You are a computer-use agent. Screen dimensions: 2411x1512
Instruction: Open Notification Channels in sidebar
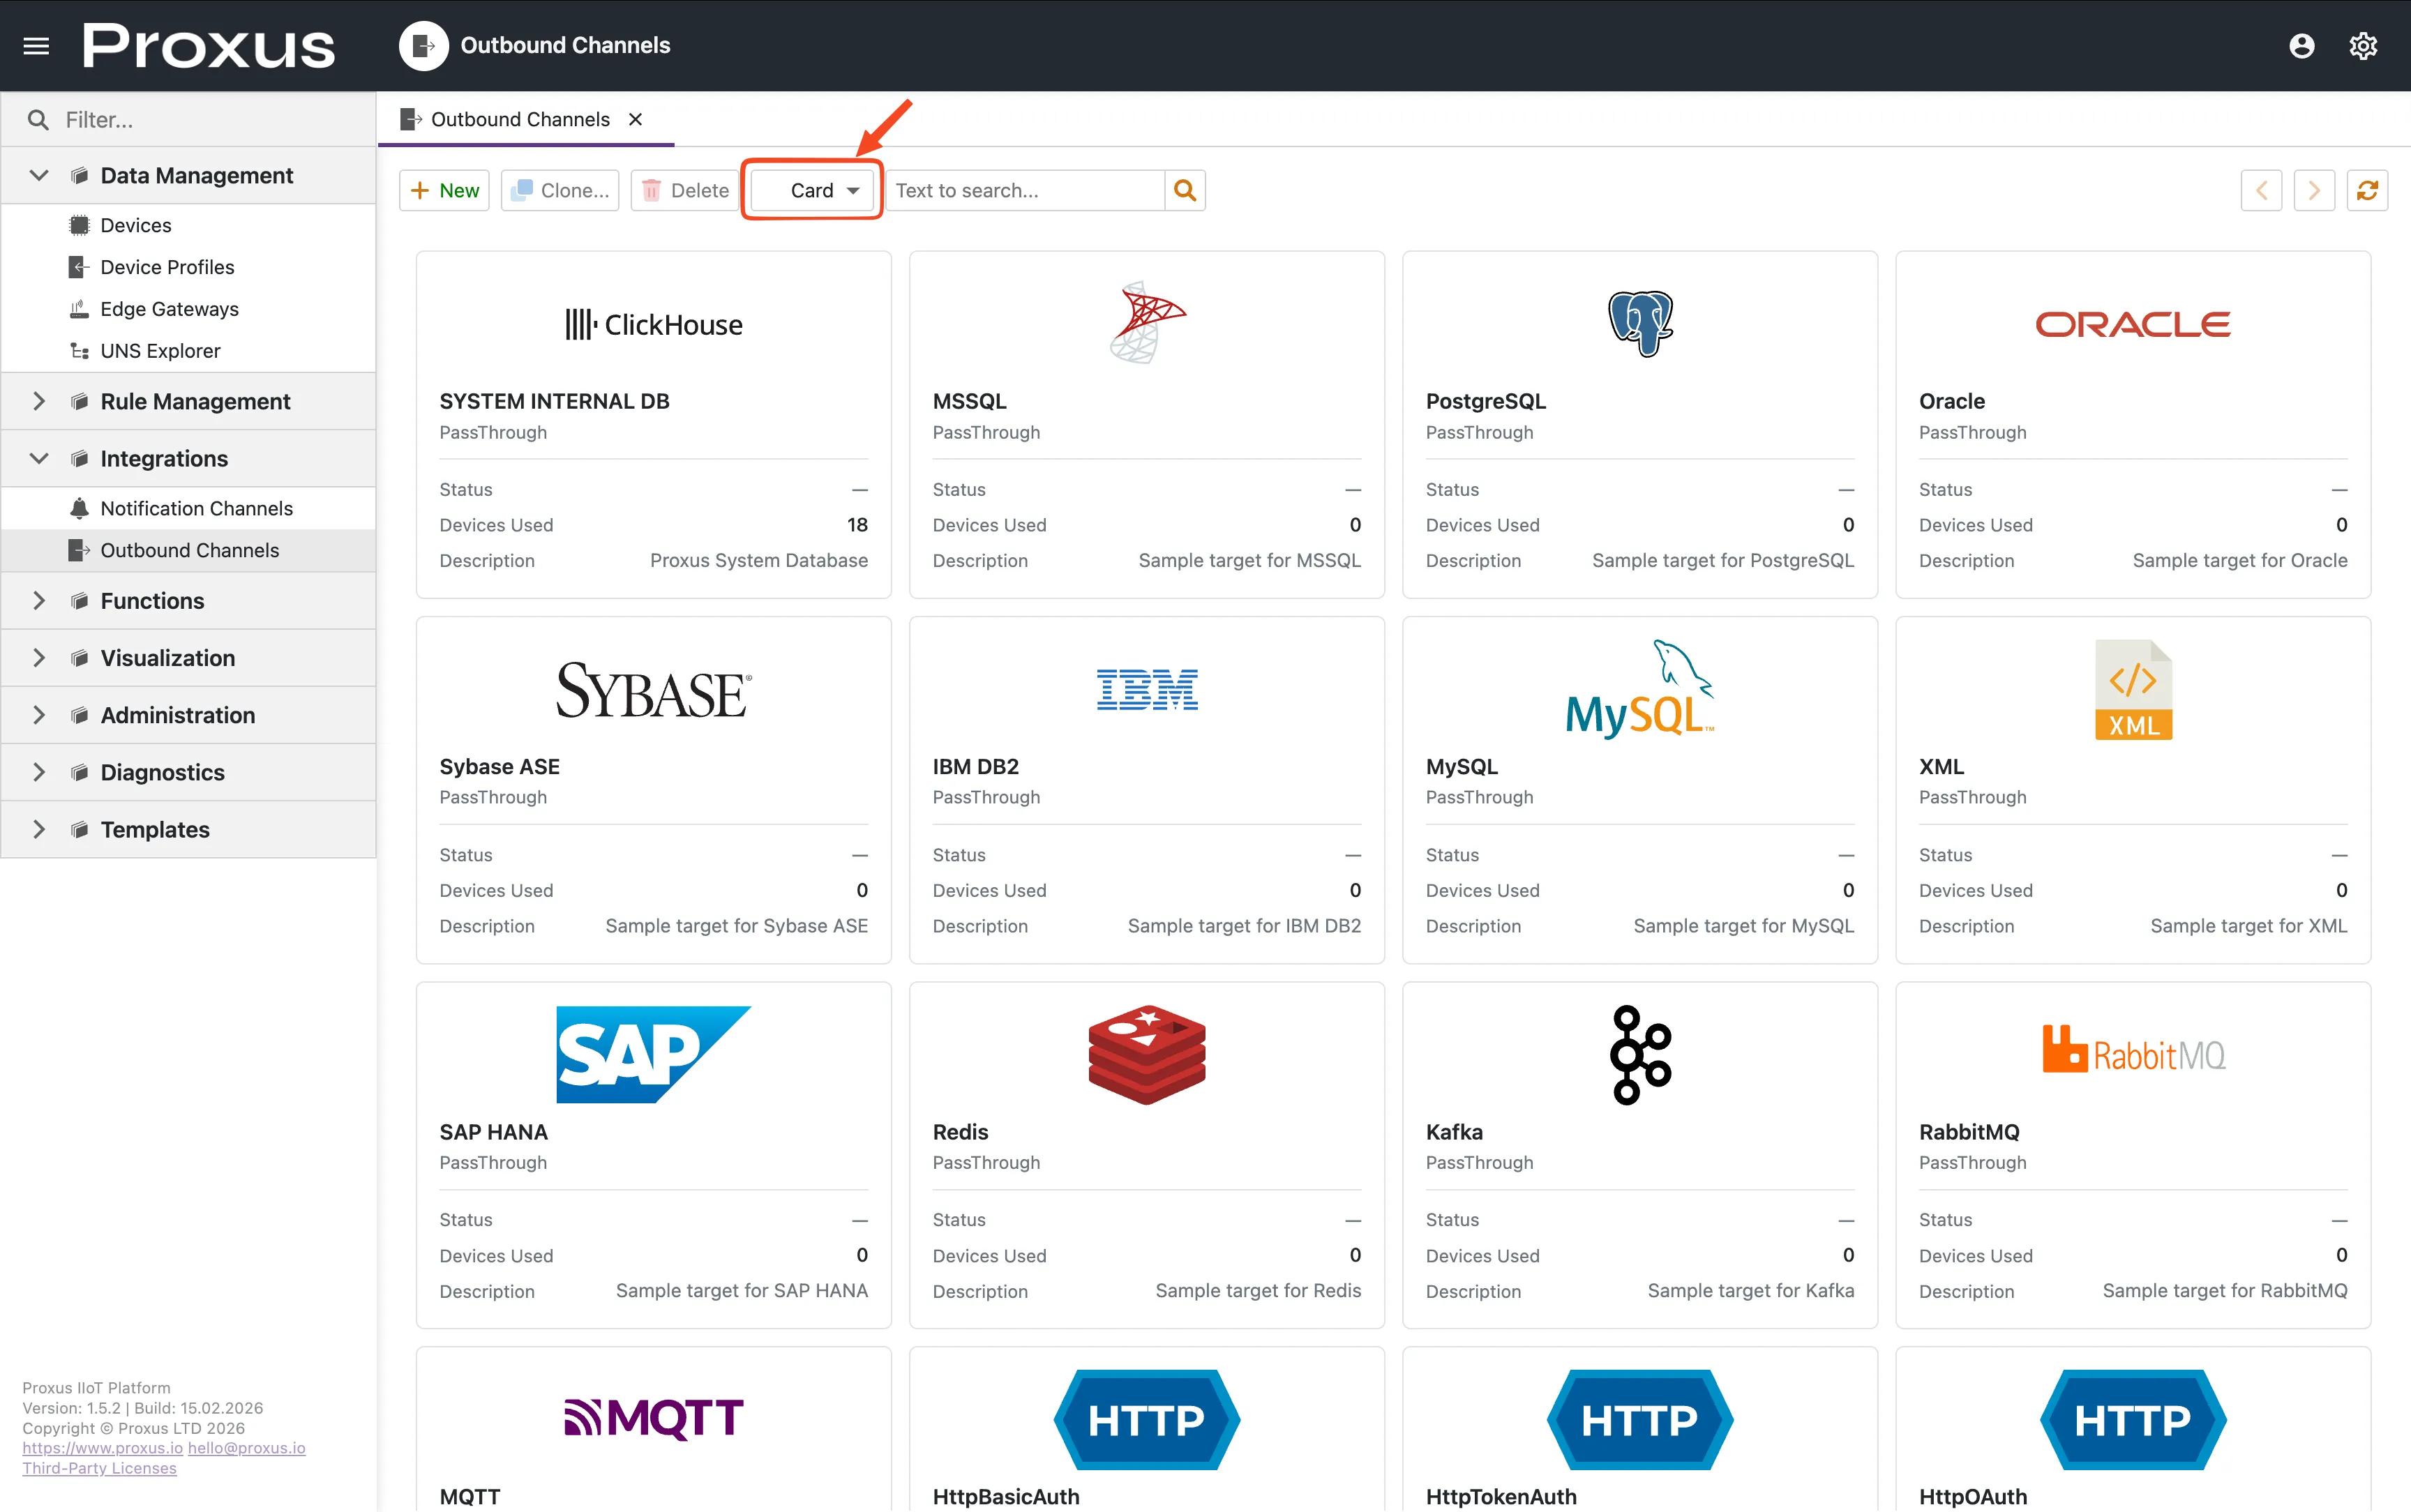(x=196, y=508)
